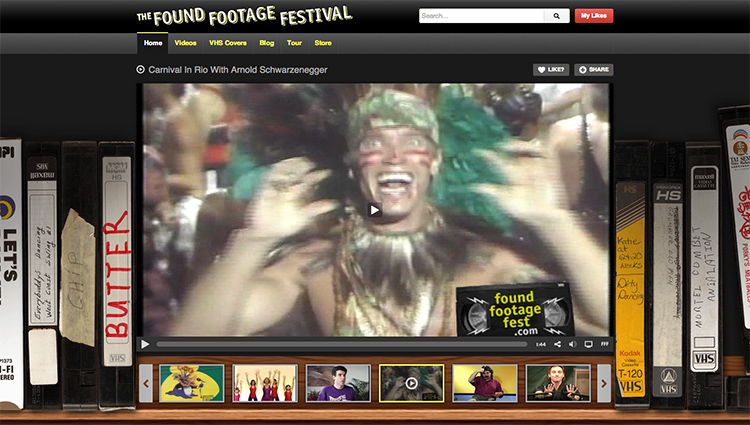Open My Likes red button
The height and width of the screenshot is (425, 750).
pyautogui.click(x=594, y=16)
